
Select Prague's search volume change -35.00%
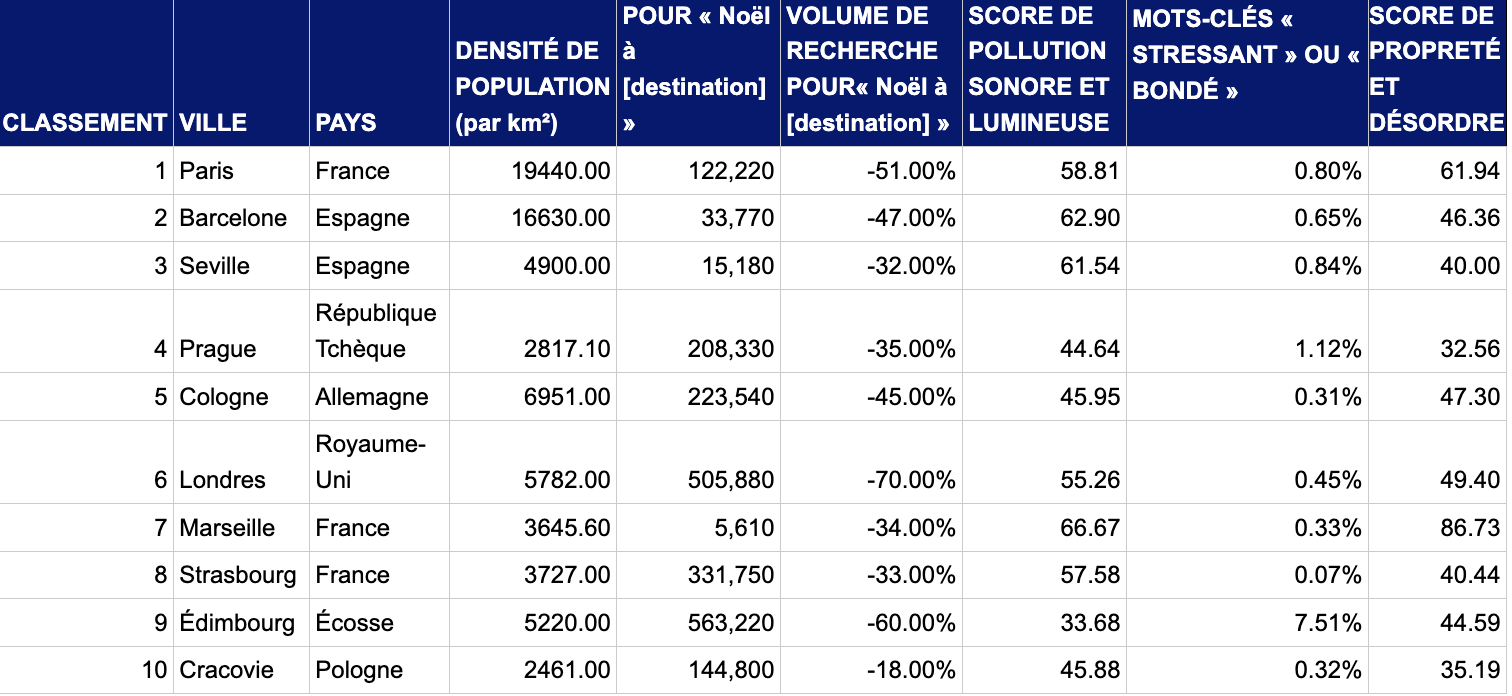point(911,349)
